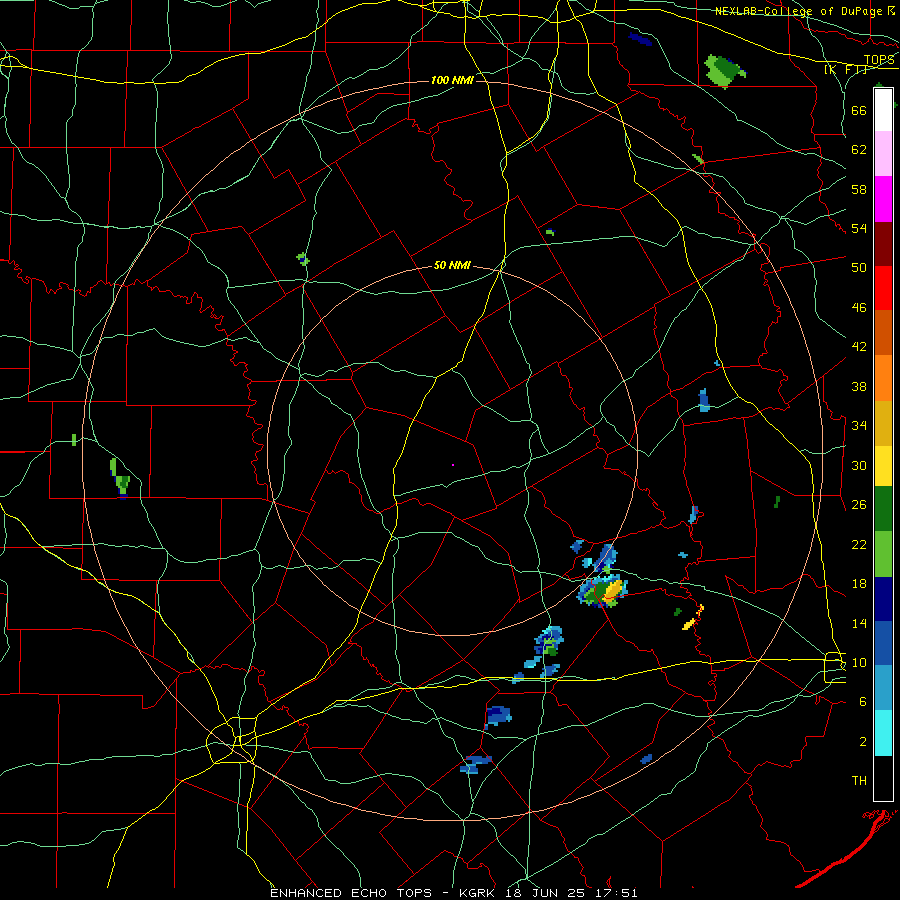
Task: Click the TOPS legend title
Action: point(879,60)
